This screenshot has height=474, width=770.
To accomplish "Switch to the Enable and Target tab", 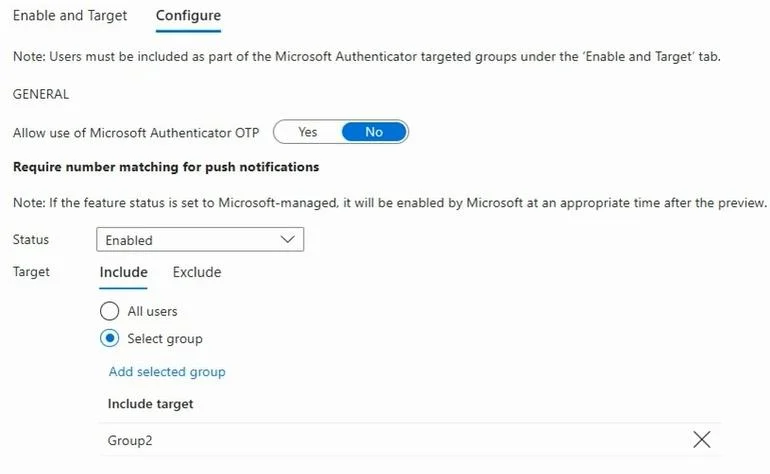I will click(70, 16).
